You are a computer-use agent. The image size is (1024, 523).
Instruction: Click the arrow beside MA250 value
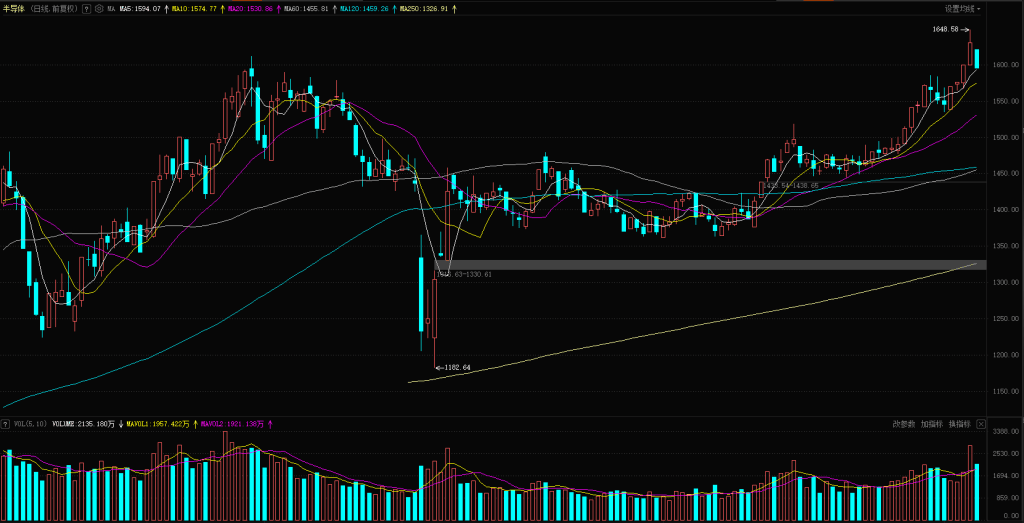coord(454,8)
